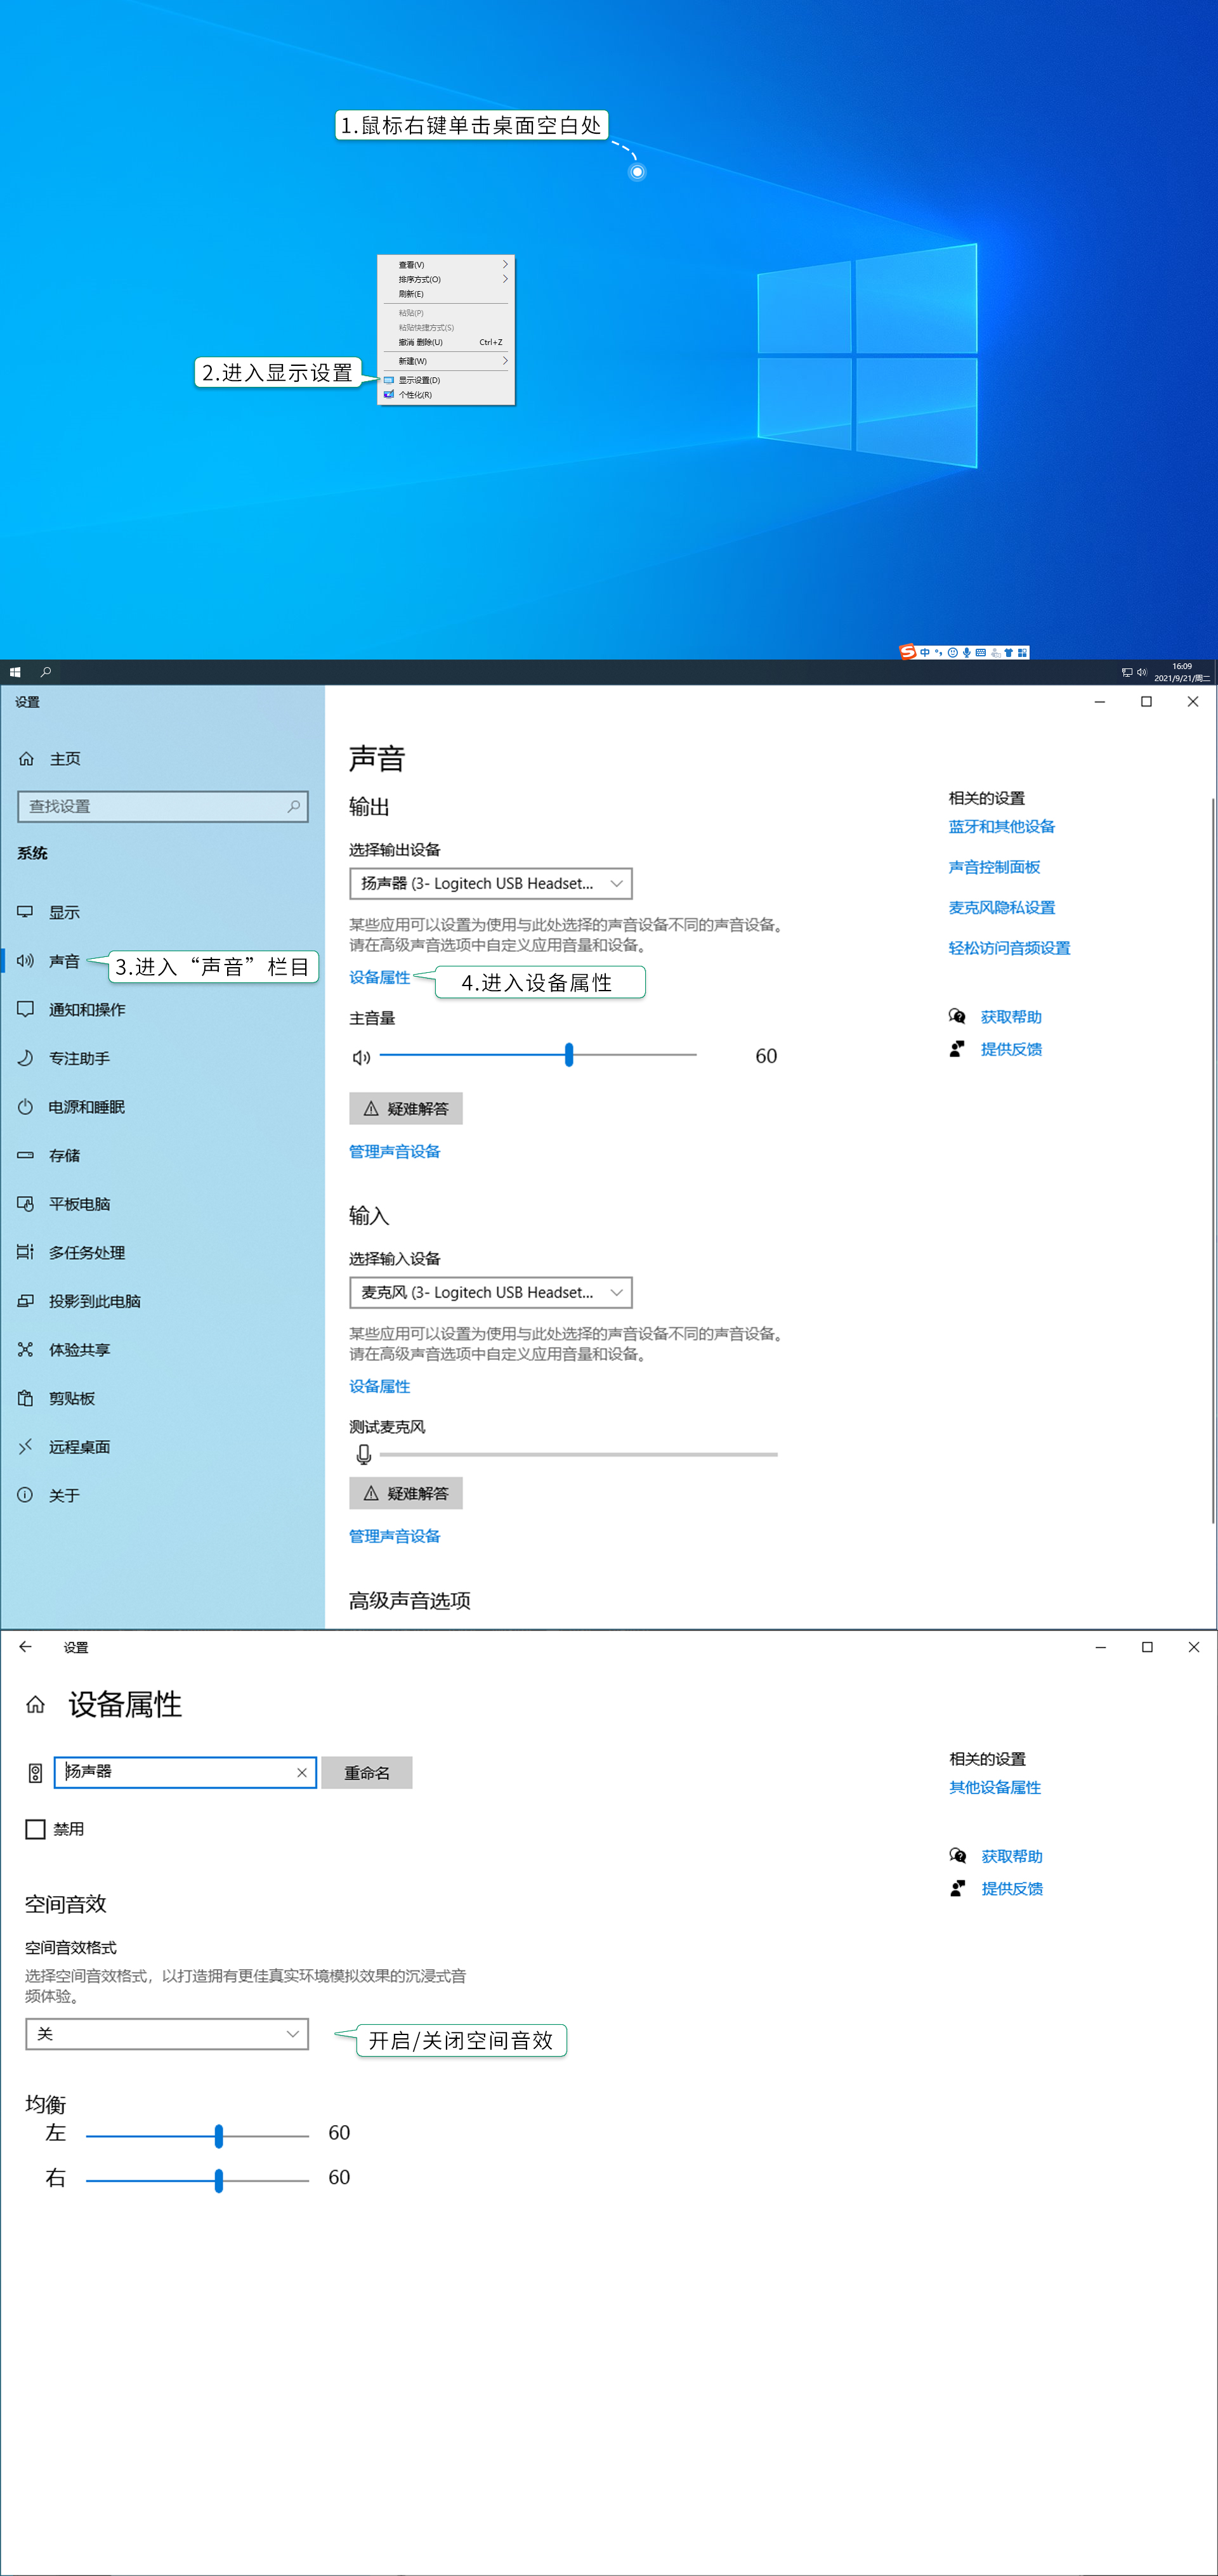Open the input device 麦克风 dropdown
Viewport: 1218px width, 2576px height.
491,1292
